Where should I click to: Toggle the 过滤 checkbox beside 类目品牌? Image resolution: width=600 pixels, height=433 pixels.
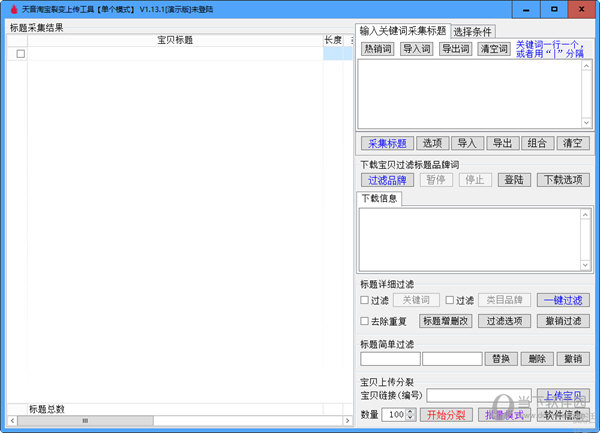pos(451,299)
